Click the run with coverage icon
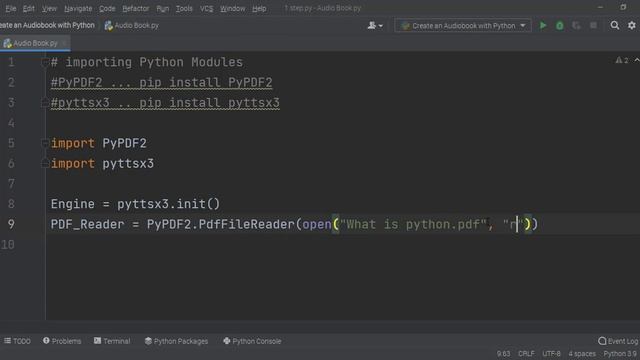 tap(576, 25)
